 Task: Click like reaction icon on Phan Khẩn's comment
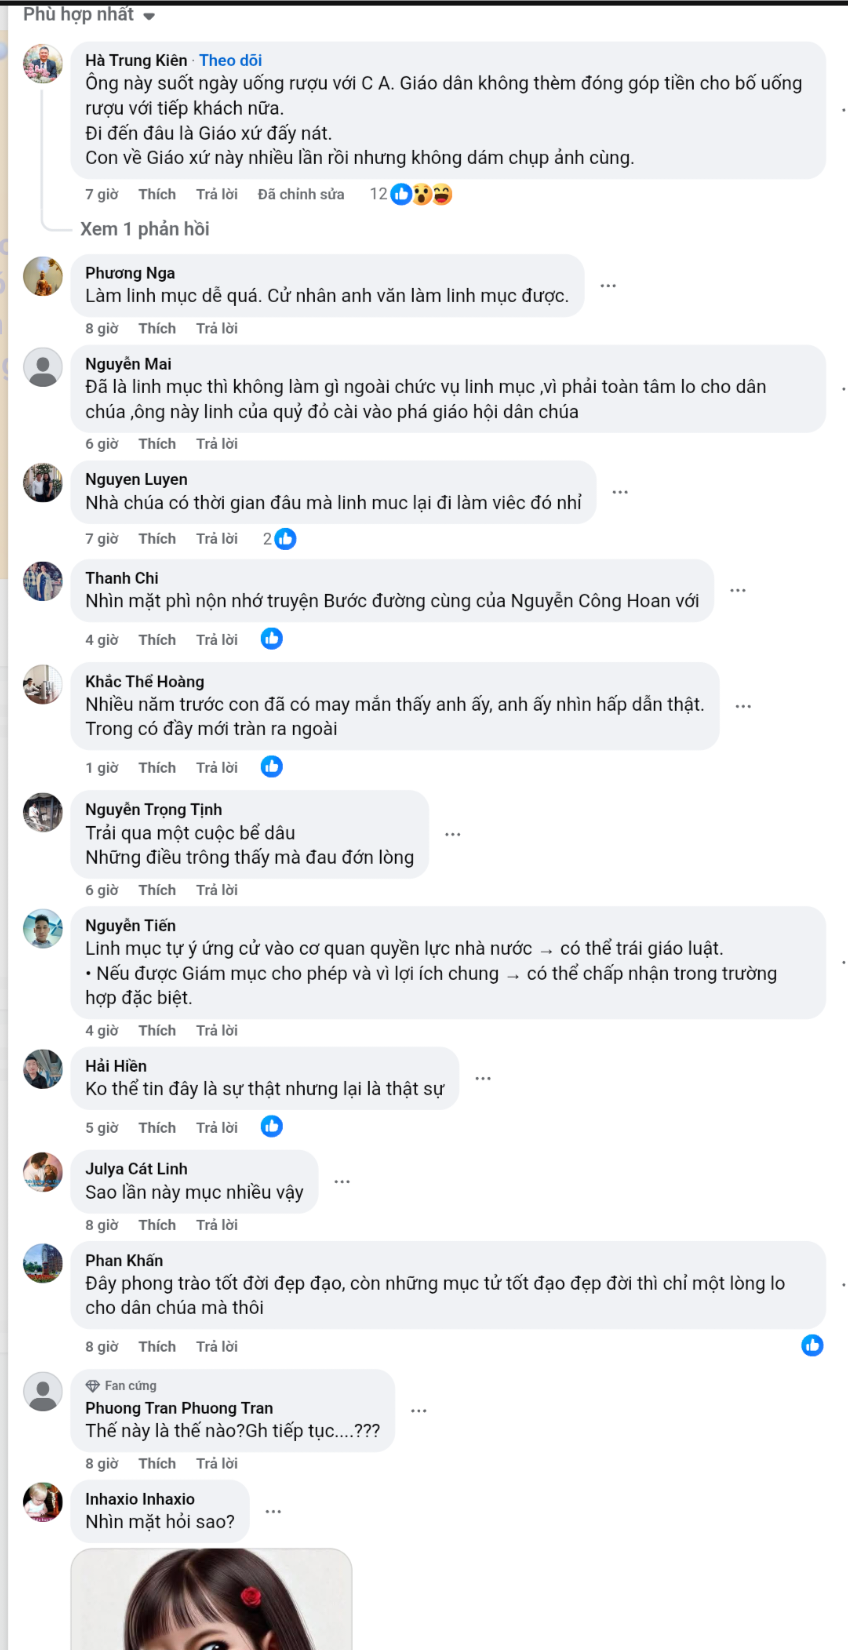tap(812, 1346)
